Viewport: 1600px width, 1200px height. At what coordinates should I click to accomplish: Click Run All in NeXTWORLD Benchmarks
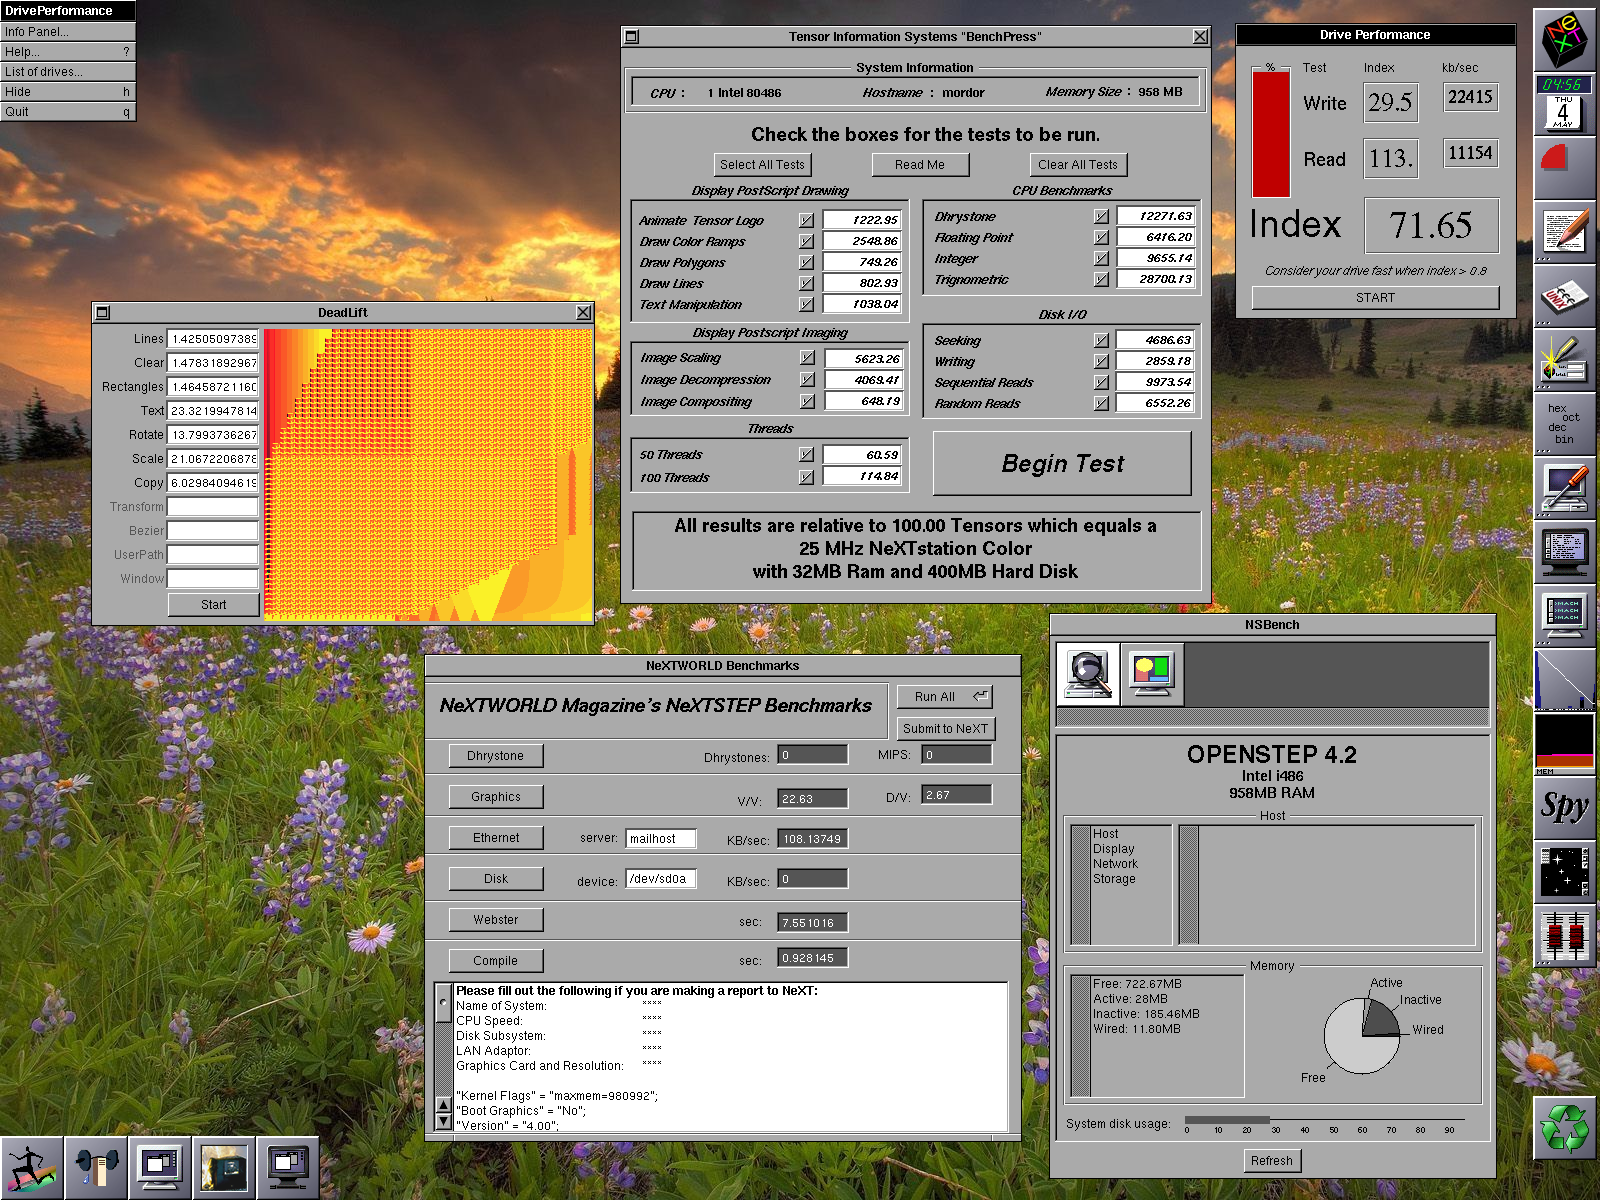tap(944, 696)
